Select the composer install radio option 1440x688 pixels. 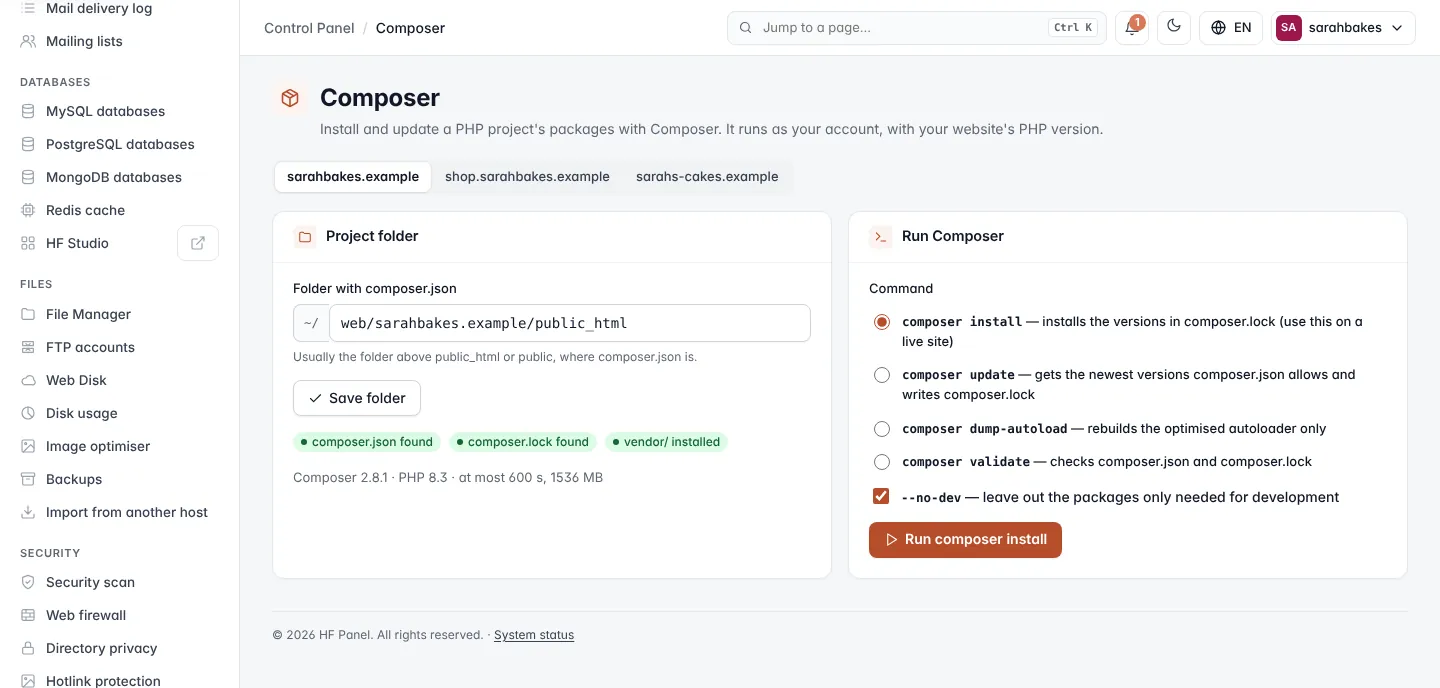coord(882,322)
